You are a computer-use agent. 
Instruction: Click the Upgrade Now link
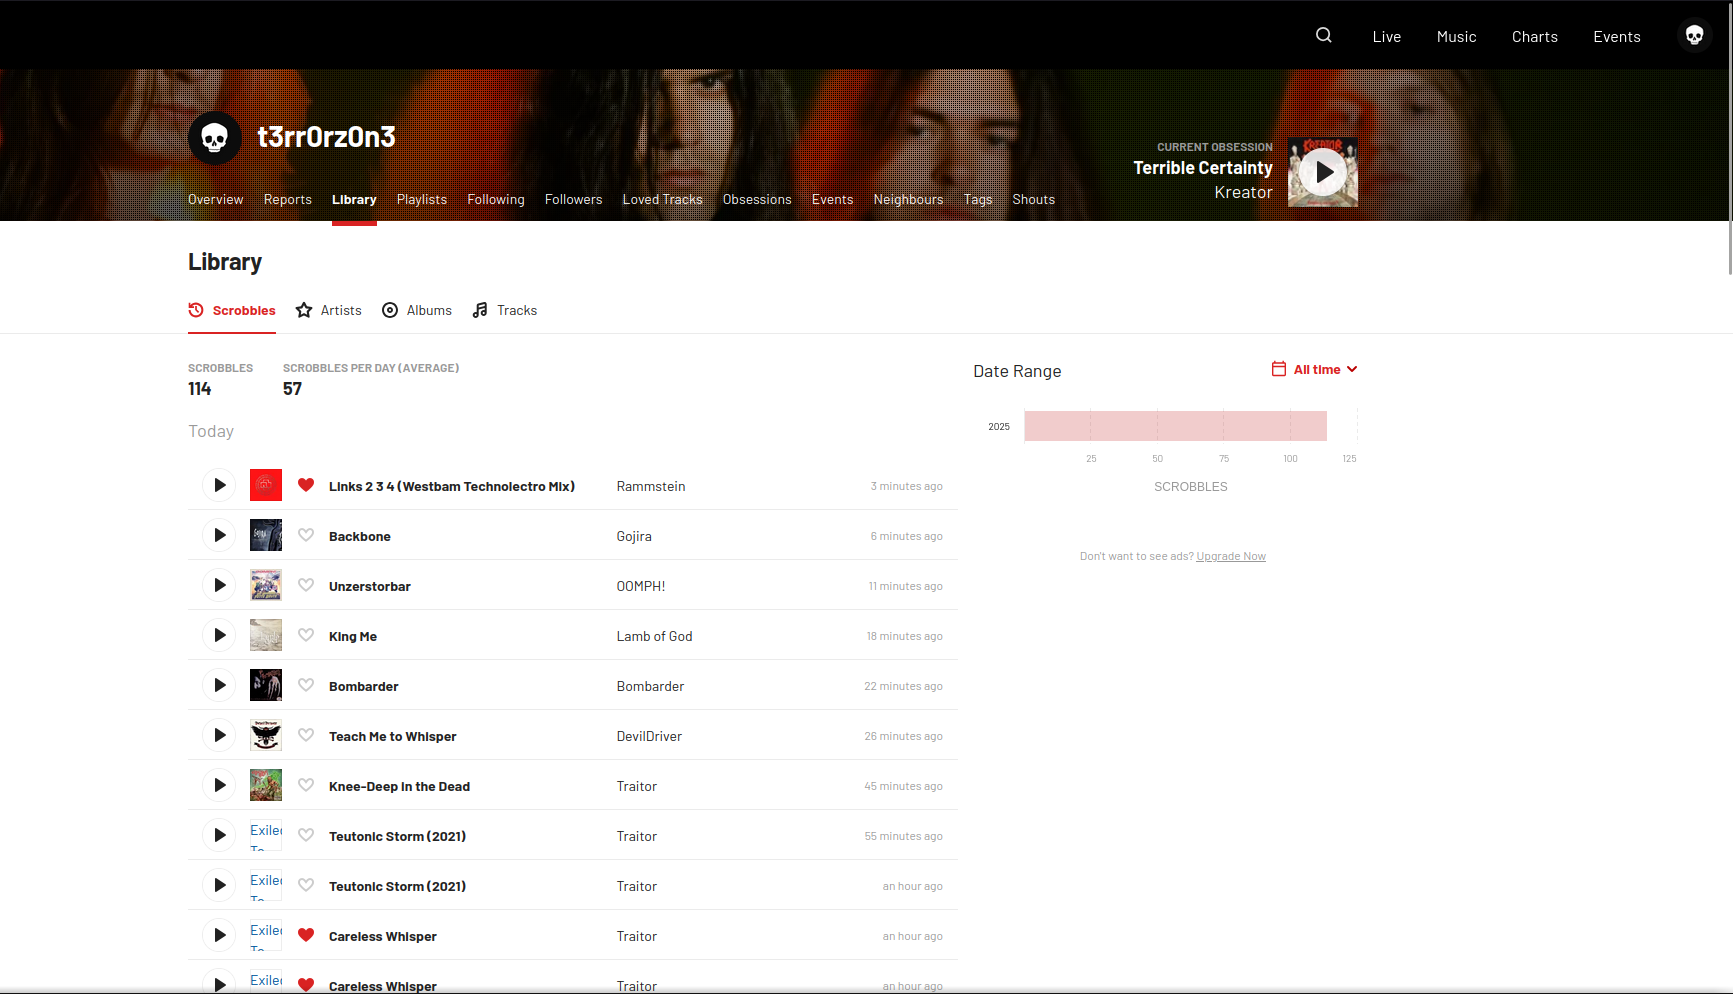pyautogui.click(x=1230, y=557)
